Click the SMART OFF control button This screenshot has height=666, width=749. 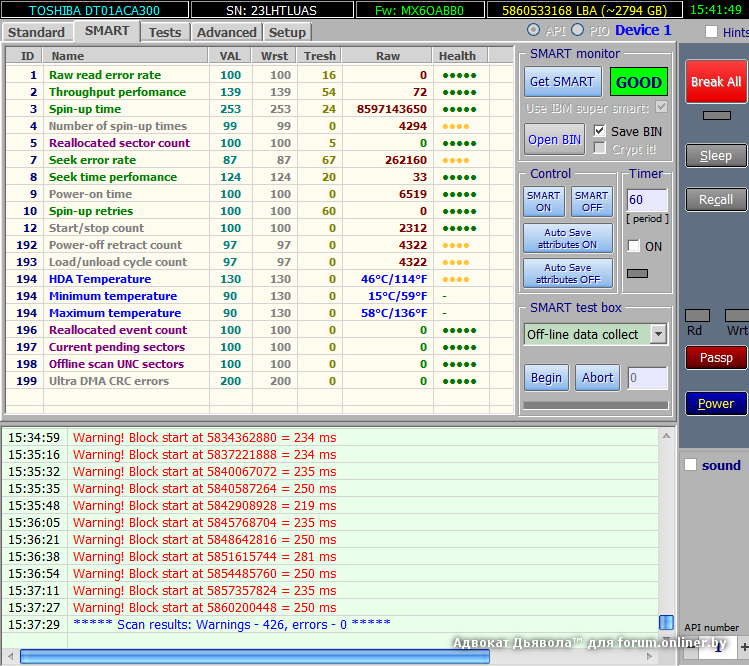[x=591, y=202]
